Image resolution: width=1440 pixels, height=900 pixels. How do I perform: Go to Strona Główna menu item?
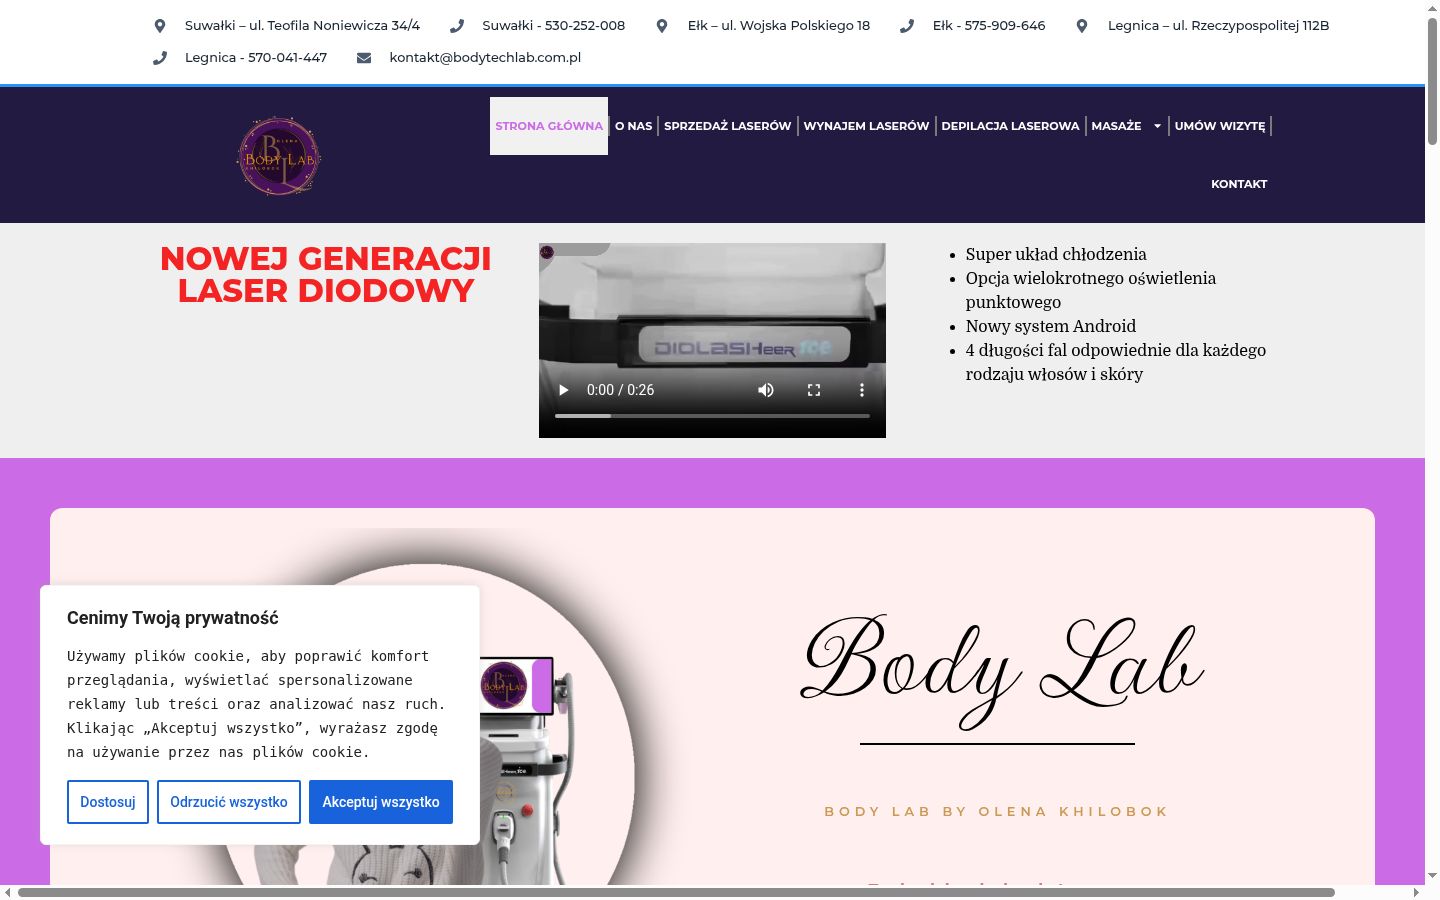(549, 126)
